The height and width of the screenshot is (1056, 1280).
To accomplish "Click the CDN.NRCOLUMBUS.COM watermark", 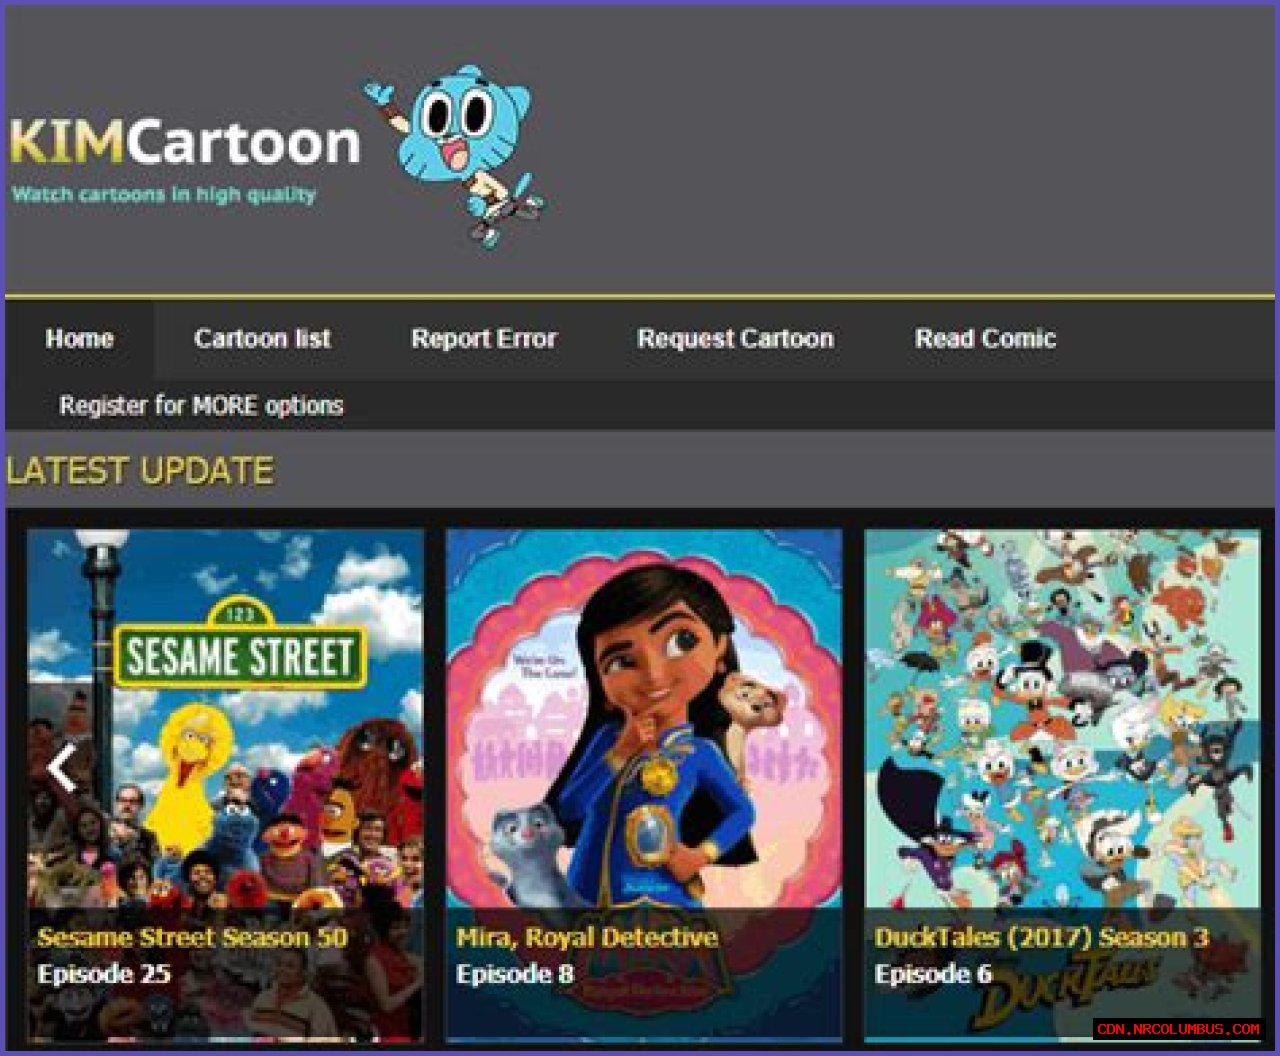I will click(1178, 1027).
